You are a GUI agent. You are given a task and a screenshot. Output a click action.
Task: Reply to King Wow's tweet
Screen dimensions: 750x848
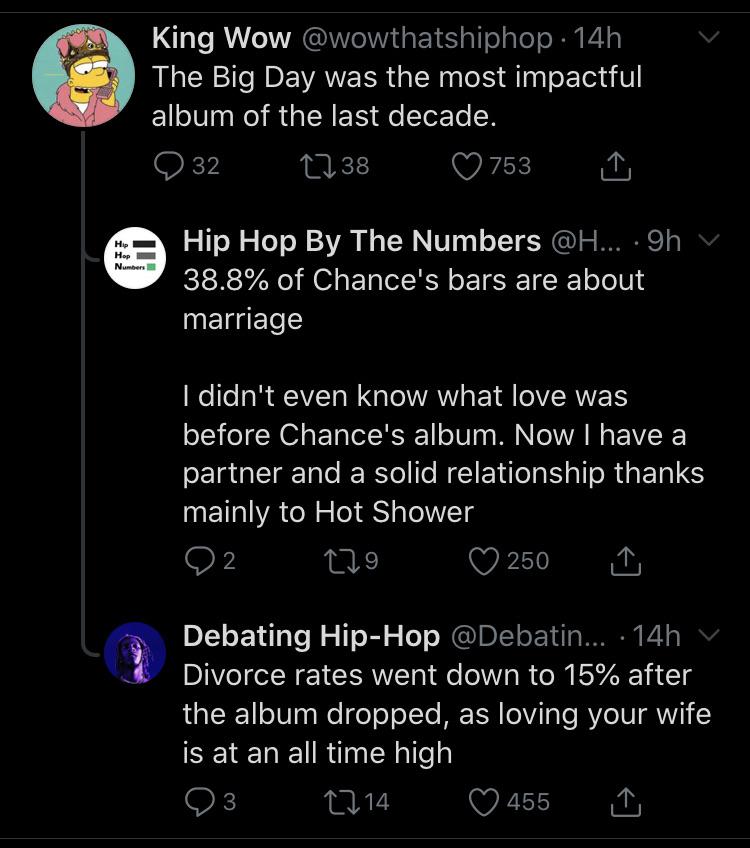coord(169,166)
